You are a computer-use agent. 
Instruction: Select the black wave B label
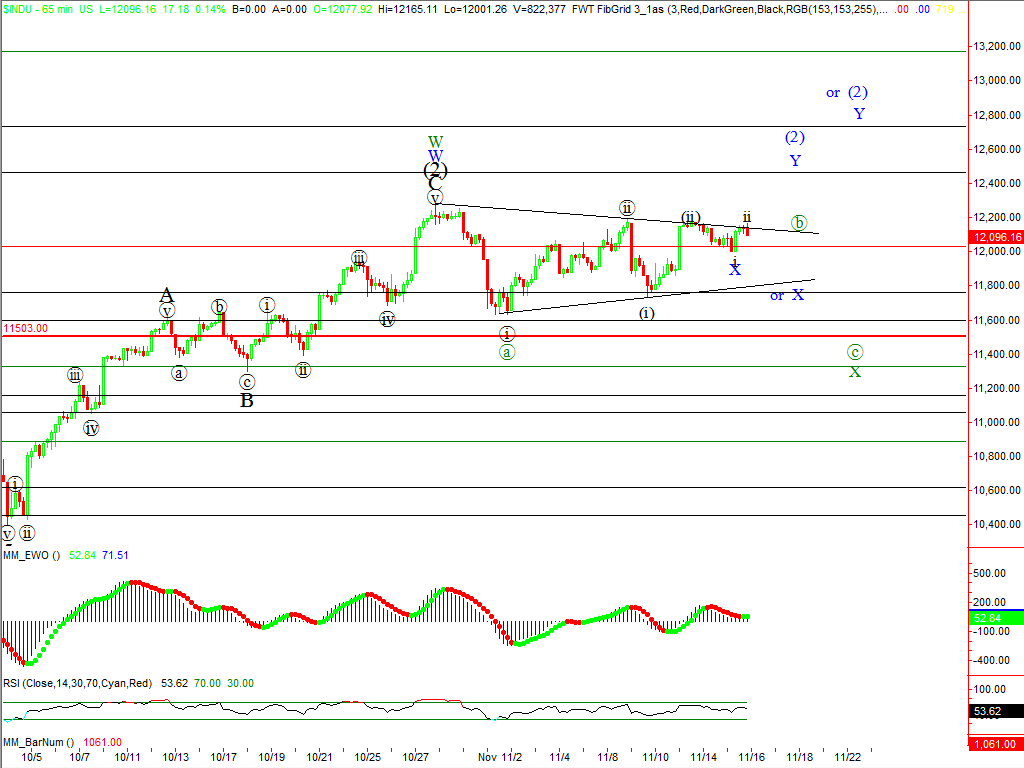pos(246,401)
